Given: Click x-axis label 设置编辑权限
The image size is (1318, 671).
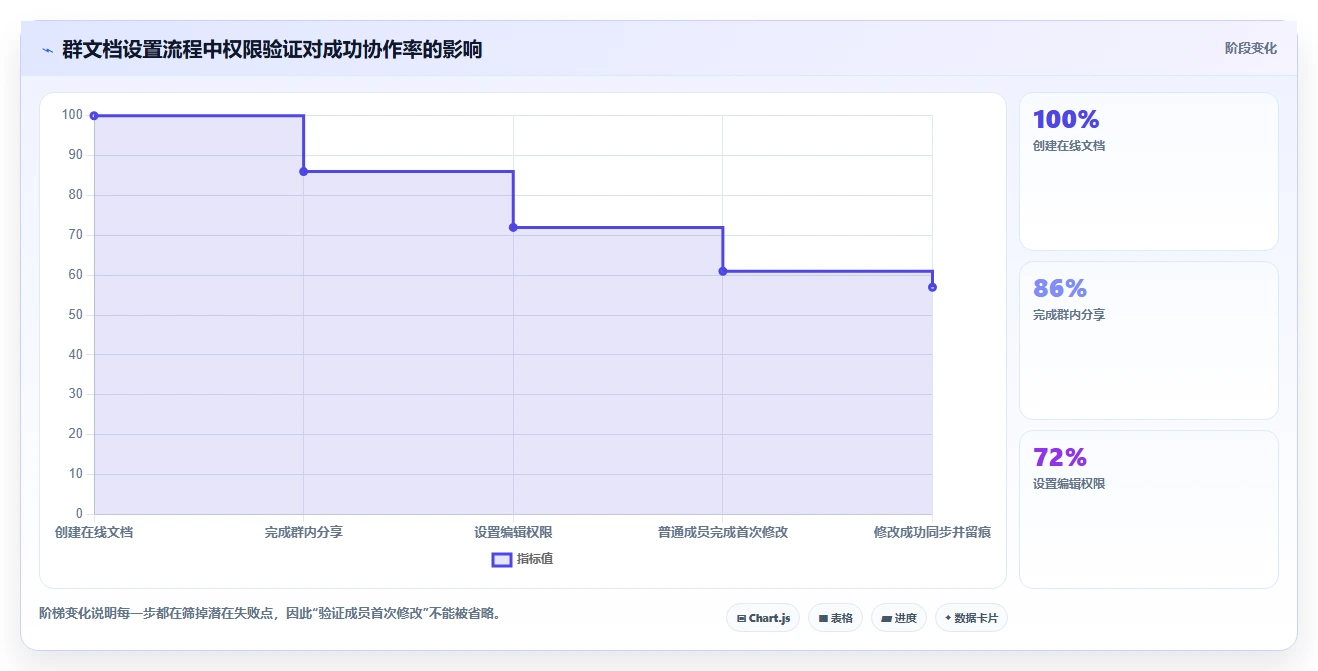Looking at the screenshot, I should 513,532.
